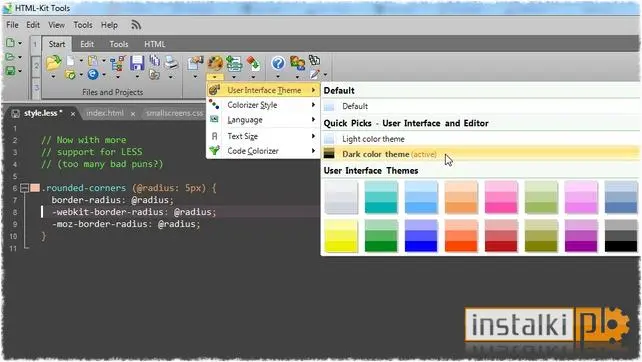
Task: Open dropdown arrow under Help icon
Action: (x=278, y=76)
